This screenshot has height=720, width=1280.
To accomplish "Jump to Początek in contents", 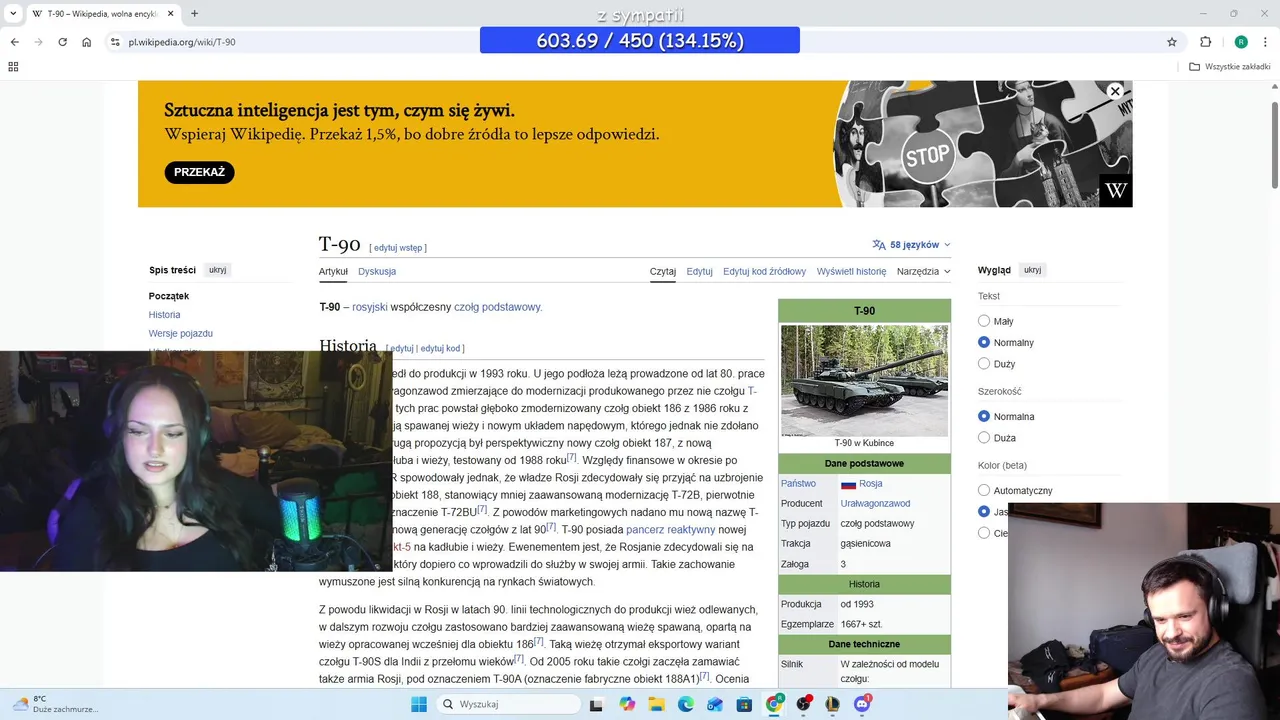I will pyautogui.click(x=169, y=296).
